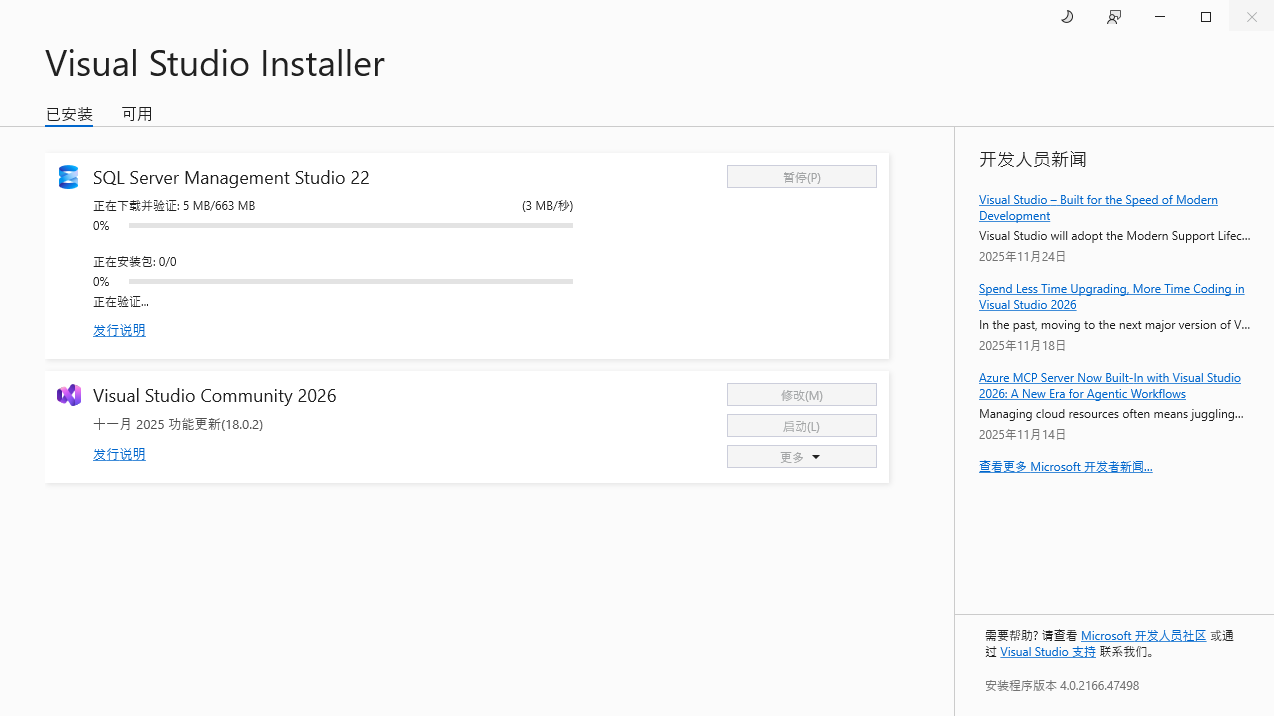This screenshot has width=1274, height=716.
Task: Click the Visual Studio Community logo icon
Action: tap(68, 395)
